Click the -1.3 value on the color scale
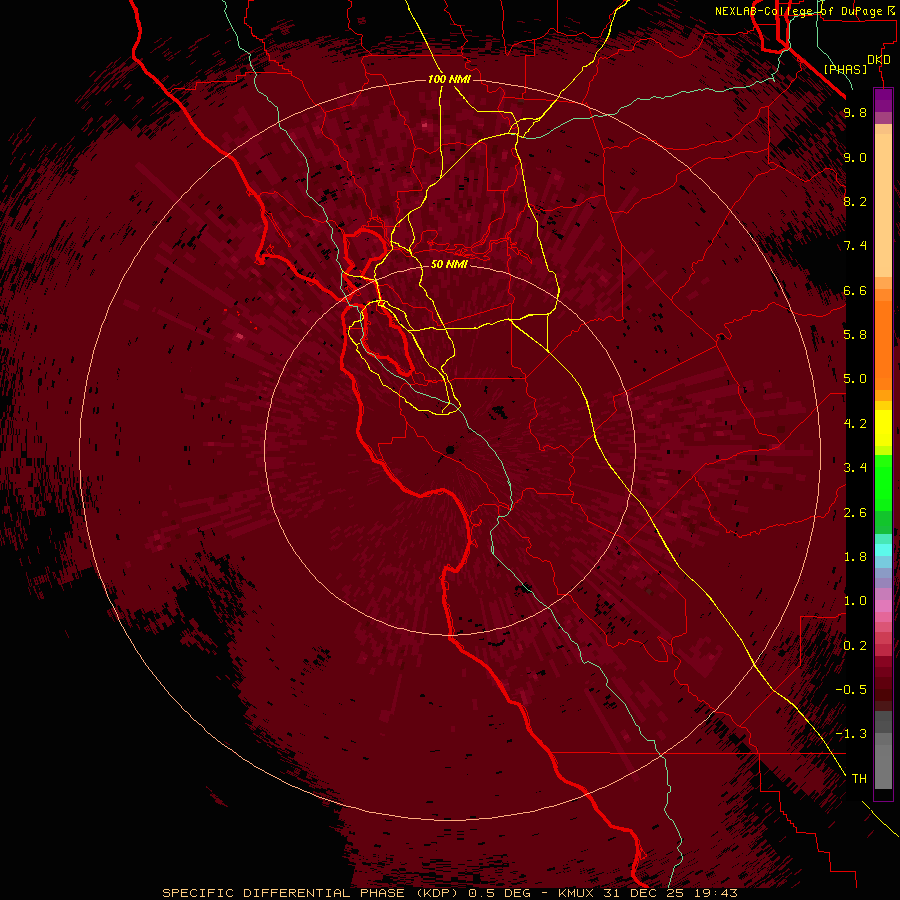 [x=852, y=734]
